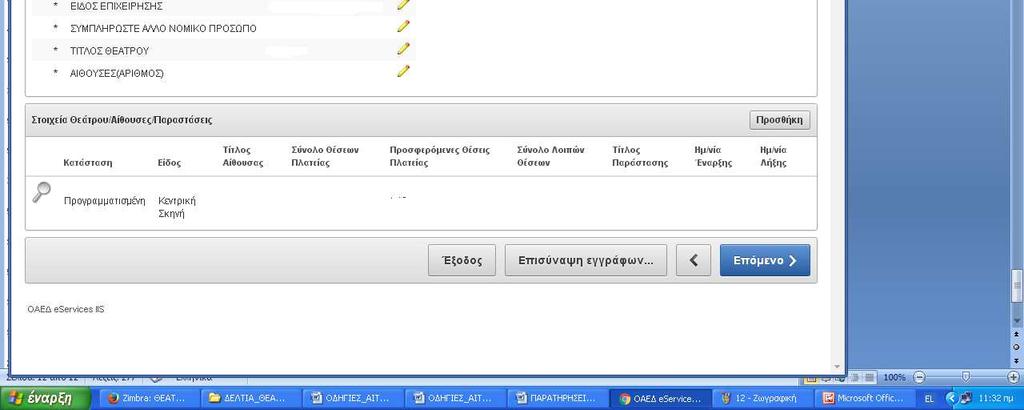Click Τίτλος Παράστασης column header
The image size is (1024, 410).
pos(640,156)
